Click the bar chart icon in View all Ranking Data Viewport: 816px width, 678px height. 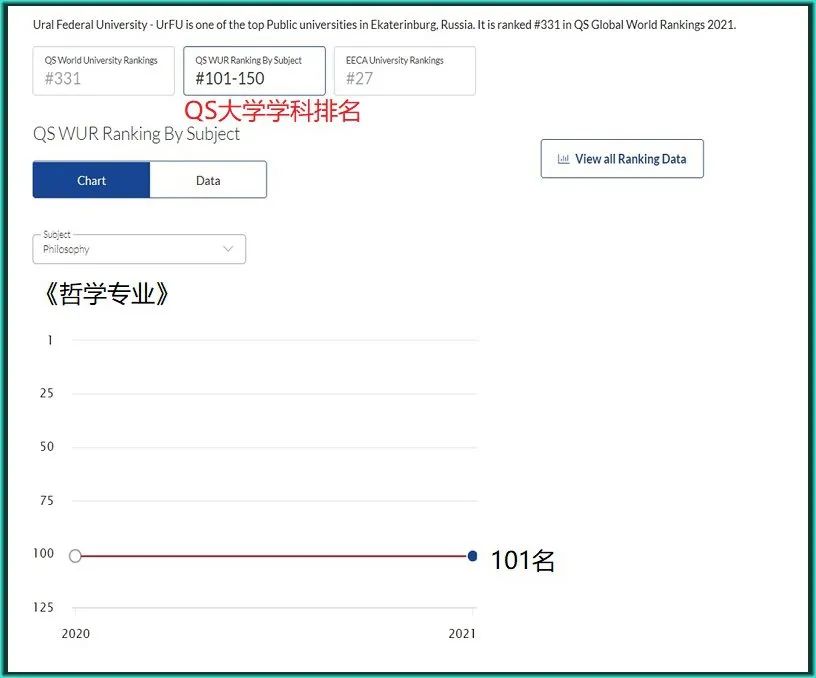point(564,158)
